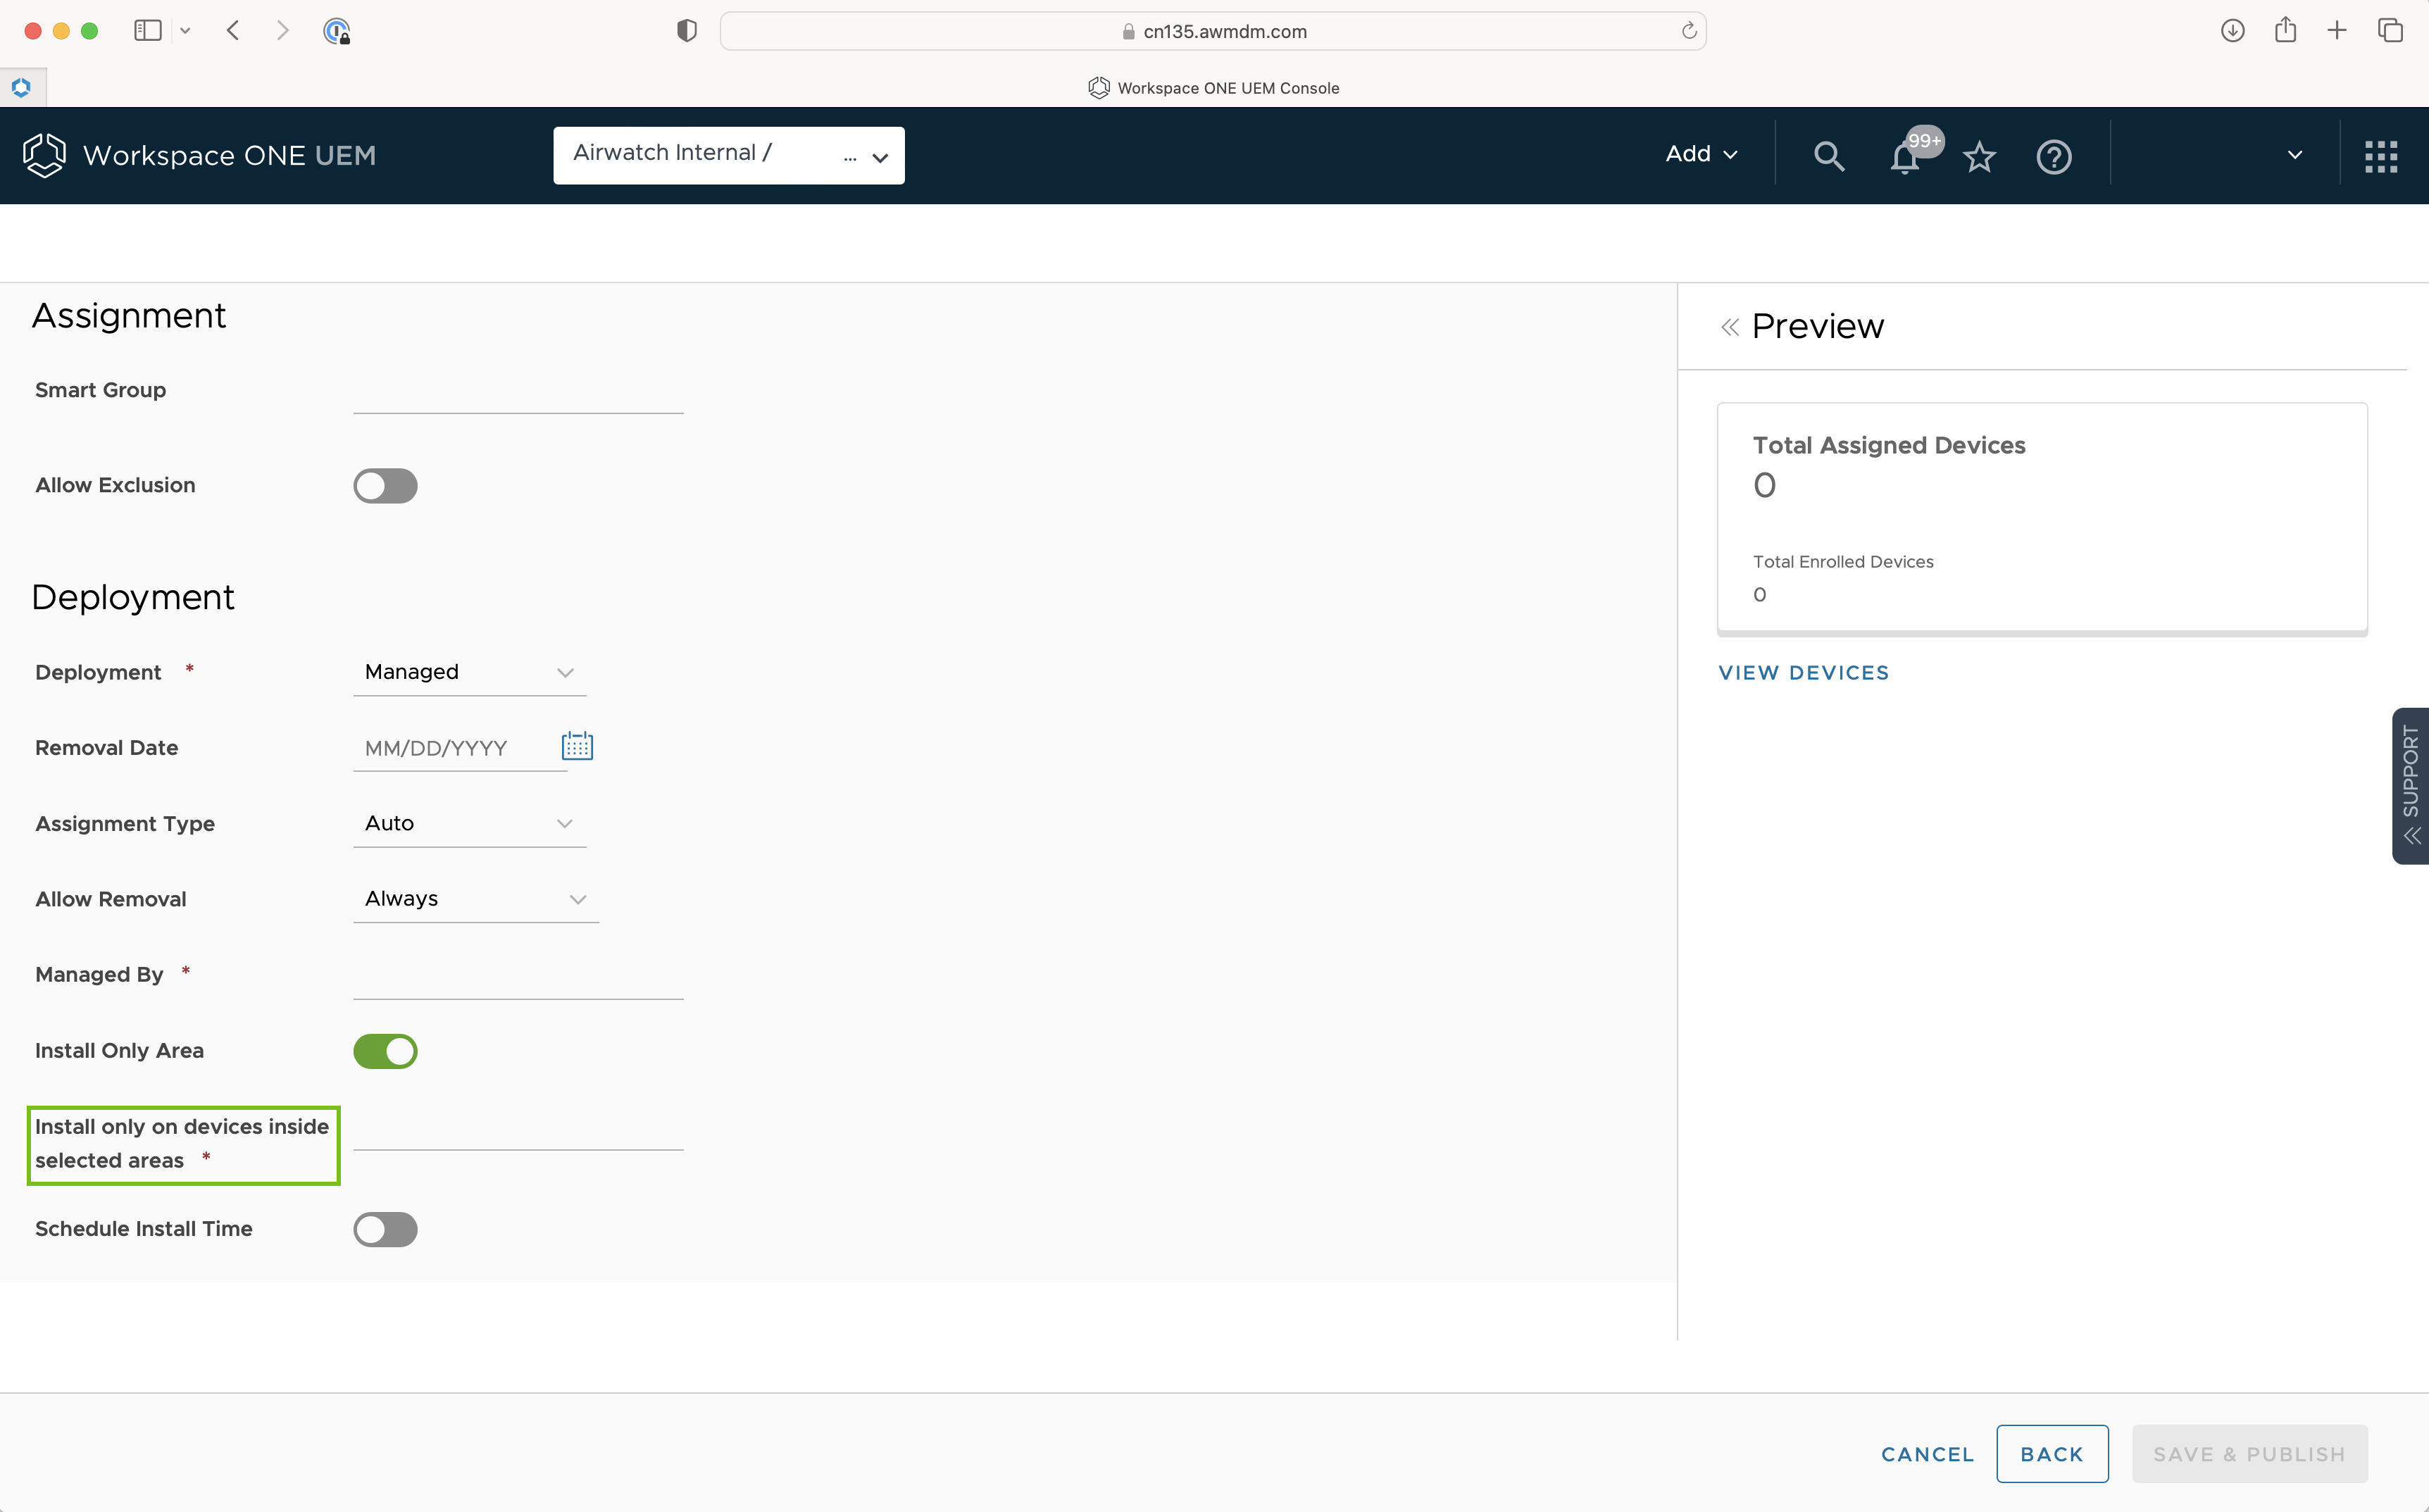Click the privacy shield icon in the Safari toolbar
Viewport: 2429px width, 1512px height.
(x=686, y=31)
